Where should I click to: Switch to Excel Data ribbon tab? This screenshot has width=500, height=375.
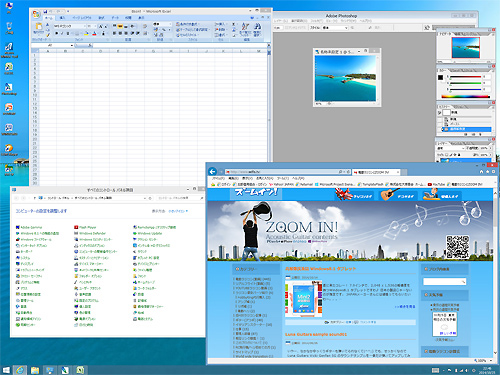115,18
